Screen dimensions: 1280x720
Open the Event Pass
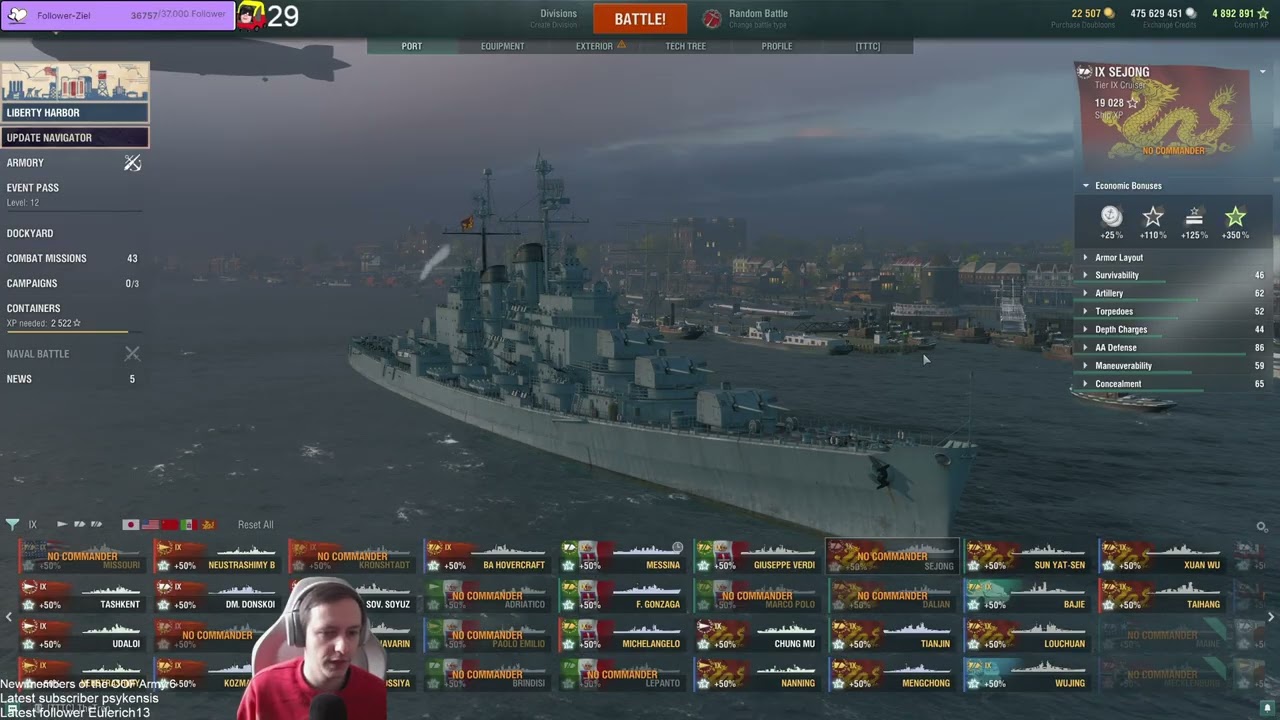(33, 188)
